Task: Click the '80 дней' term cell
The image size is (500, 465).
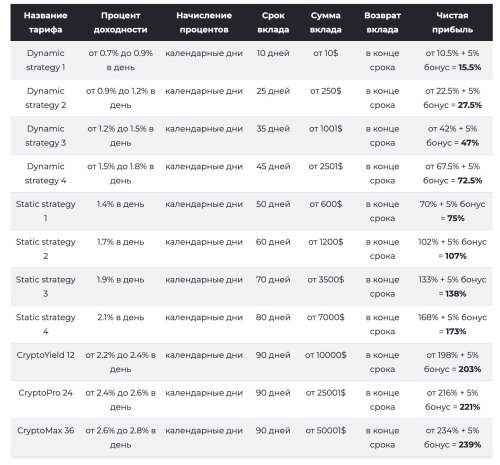Action: (x=273, y=317)
